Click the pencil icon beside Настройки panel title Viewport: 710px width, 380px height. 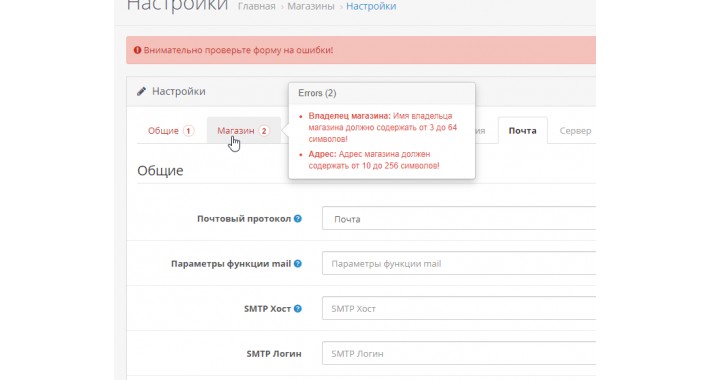coord(141,91)
